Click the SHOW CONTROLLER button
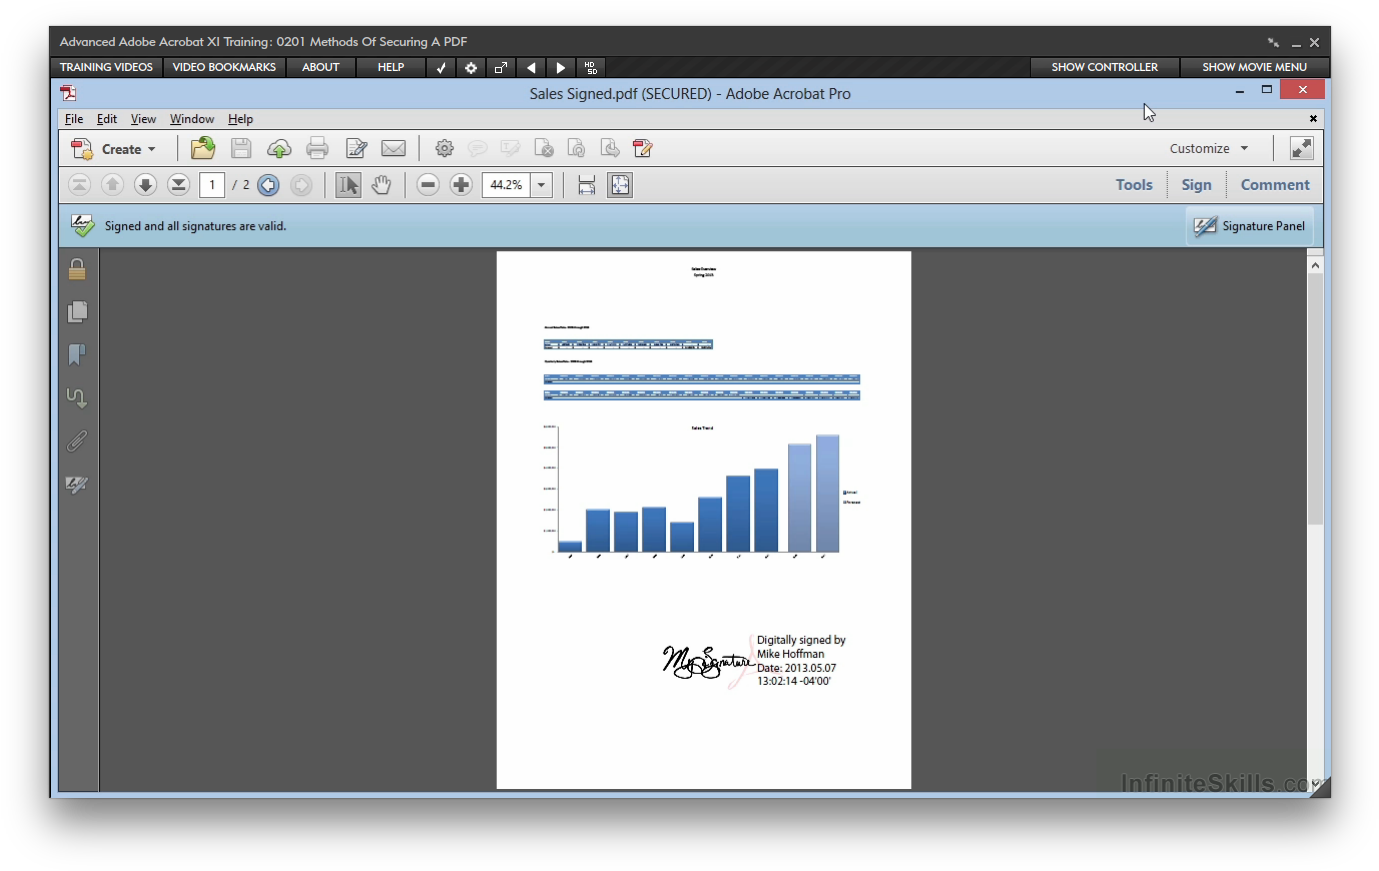1379x871 pixels. pyautogui.click(x=1104, y=68)
